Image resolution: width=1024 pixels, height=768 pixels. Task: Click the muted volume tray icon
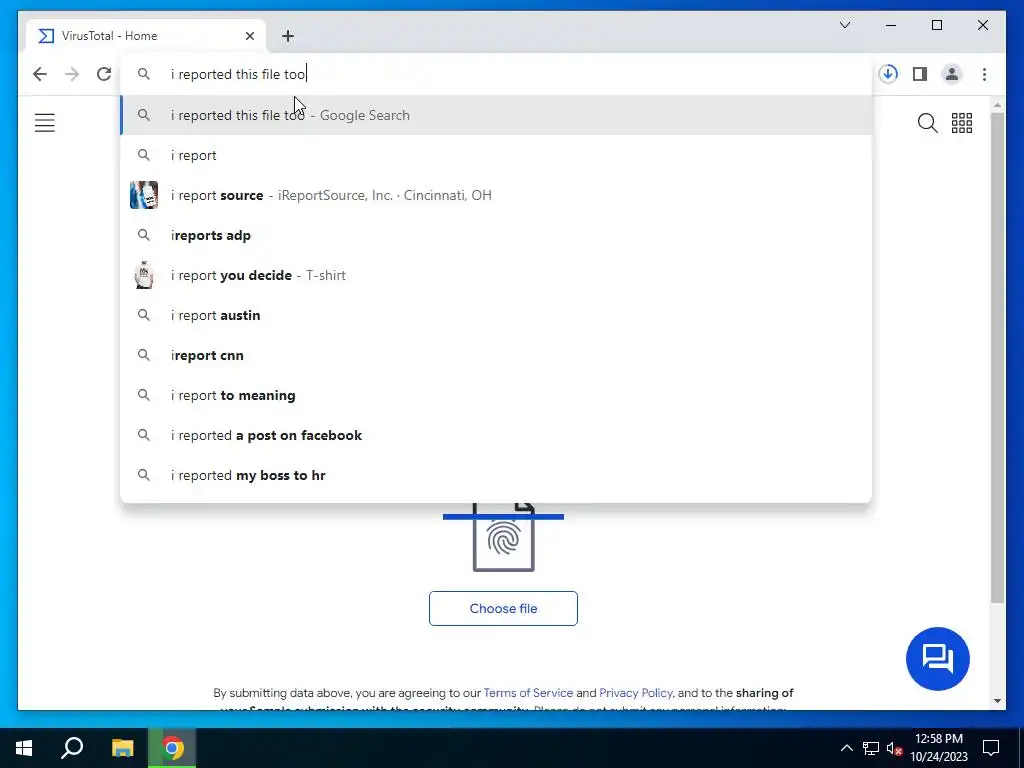click(894, 748)
